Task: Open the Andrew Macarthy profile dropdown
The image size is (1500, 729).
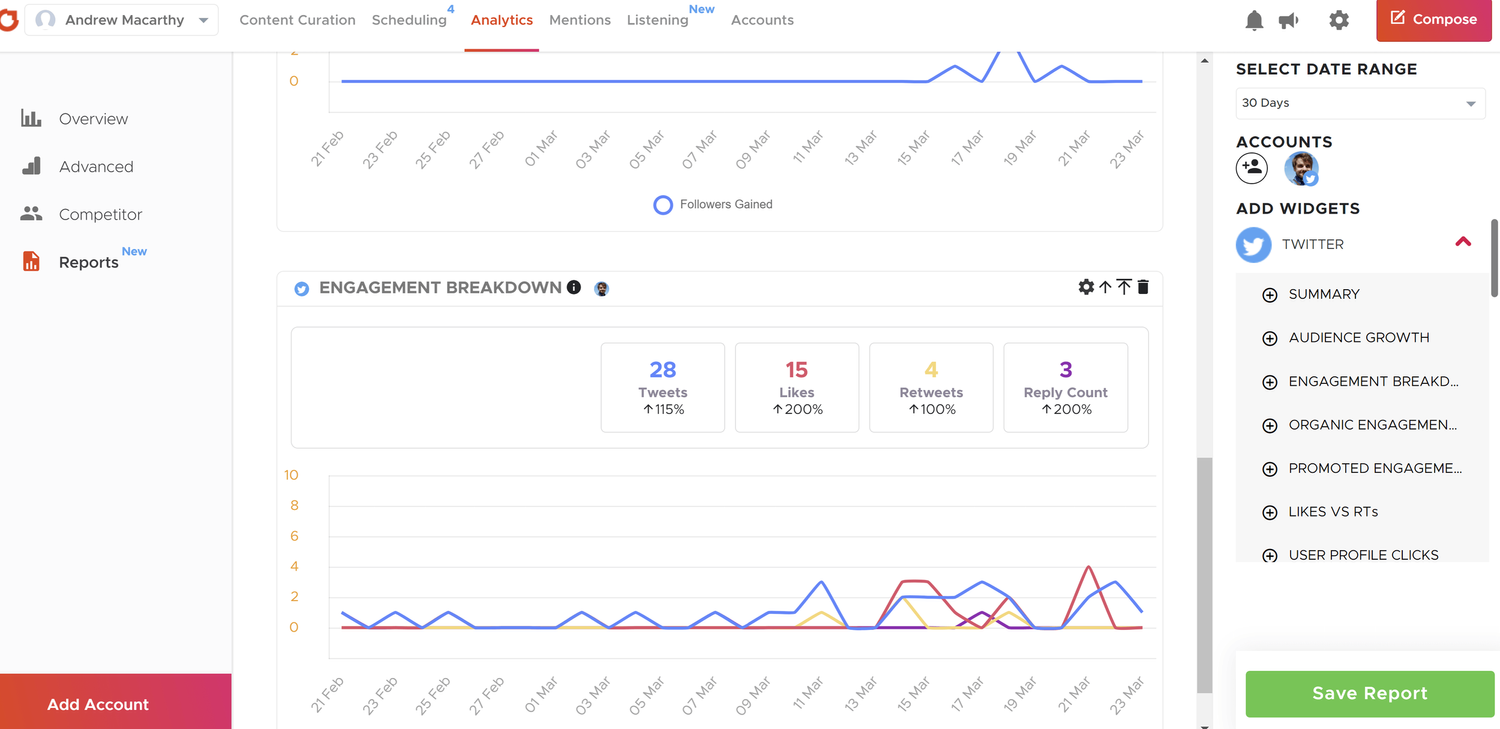Action: point(121,19)
